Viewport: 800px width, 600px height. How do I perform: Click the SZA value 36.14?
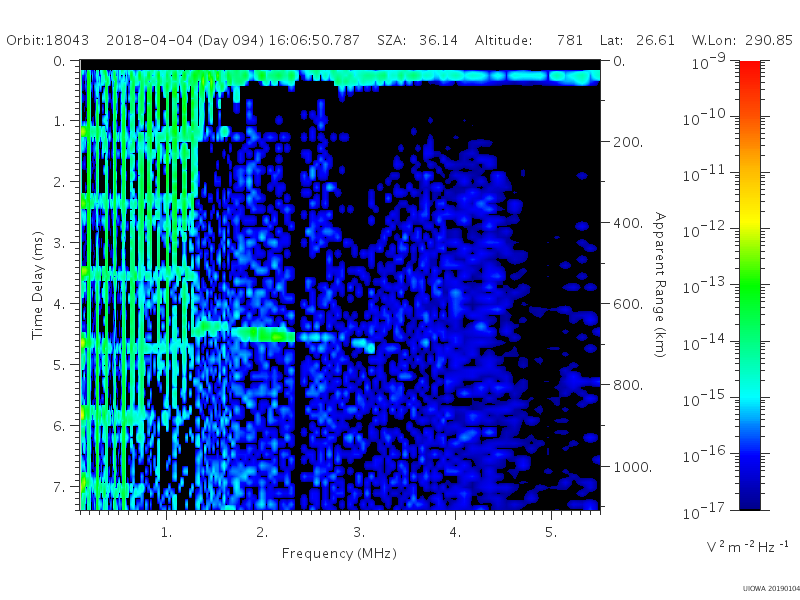pyautogui.click(x=438, y=40)
